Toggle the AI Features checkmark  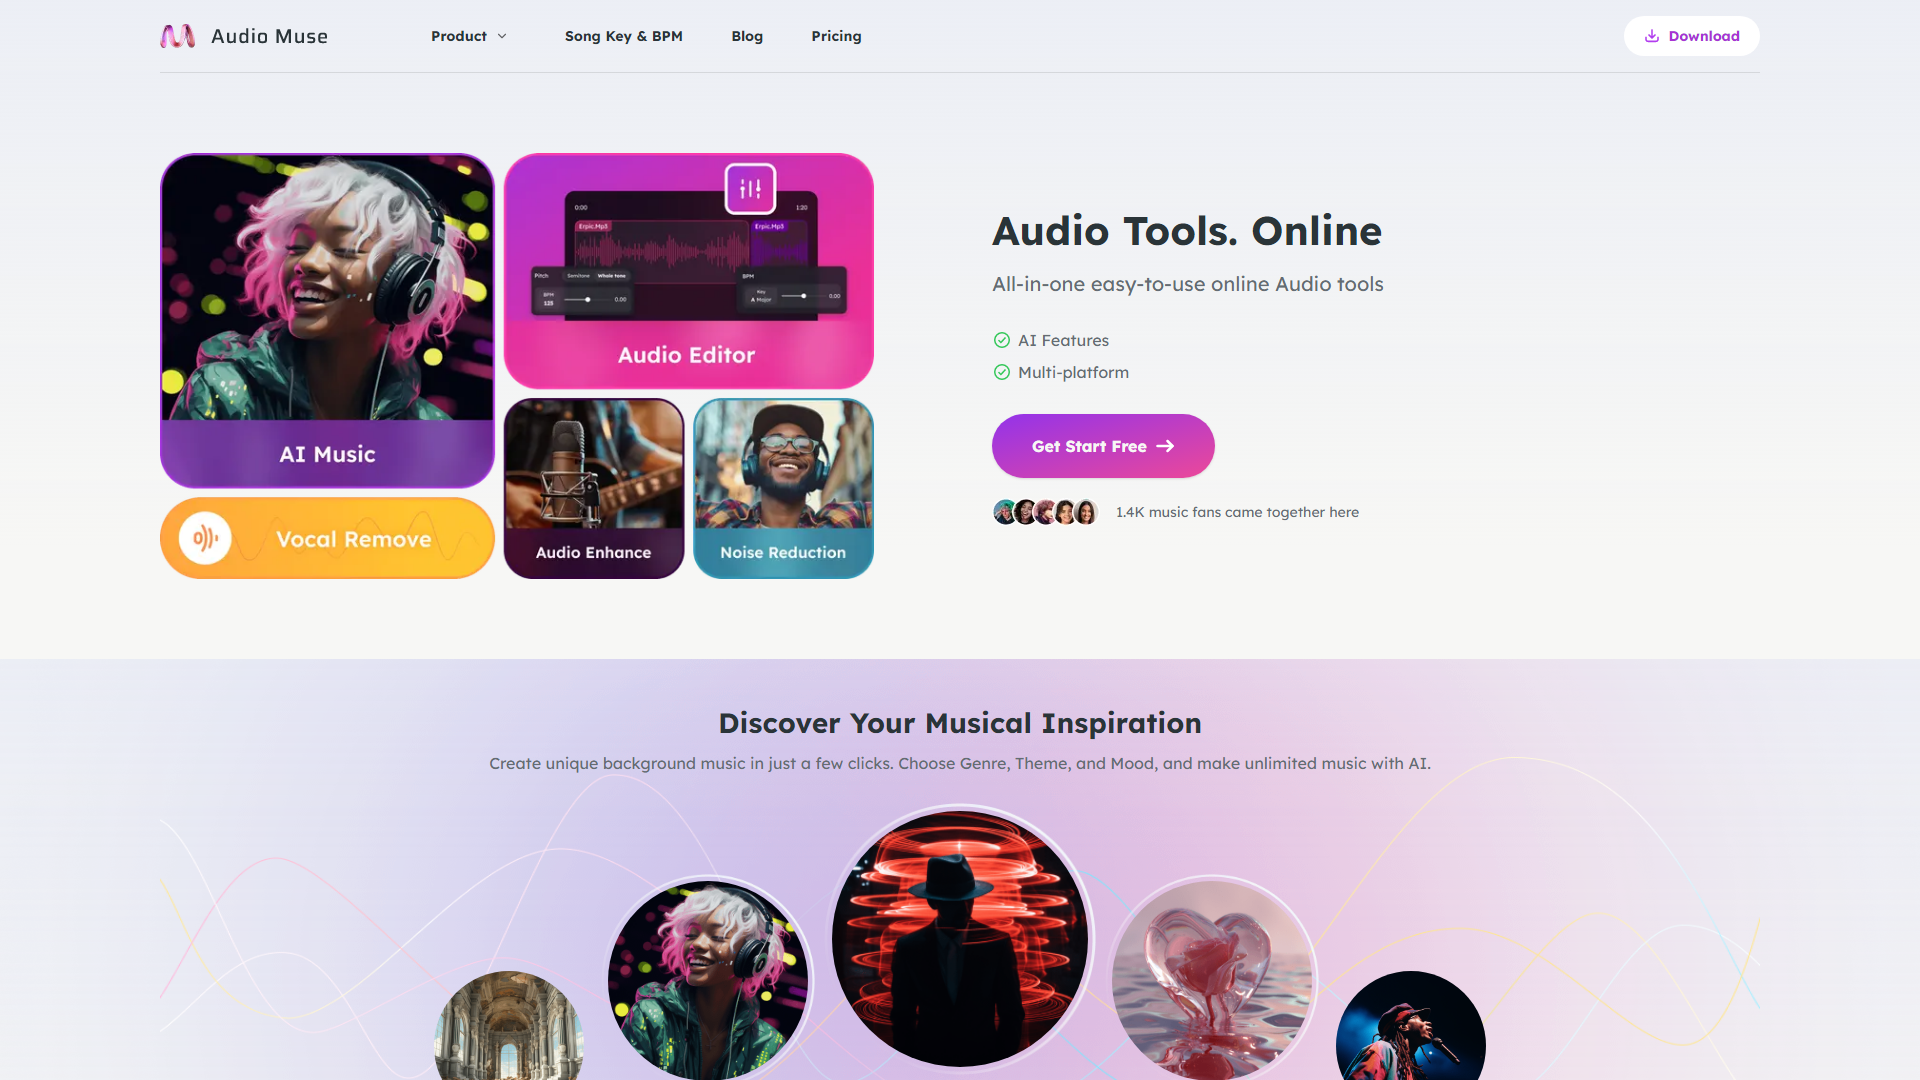point(1001,339)
